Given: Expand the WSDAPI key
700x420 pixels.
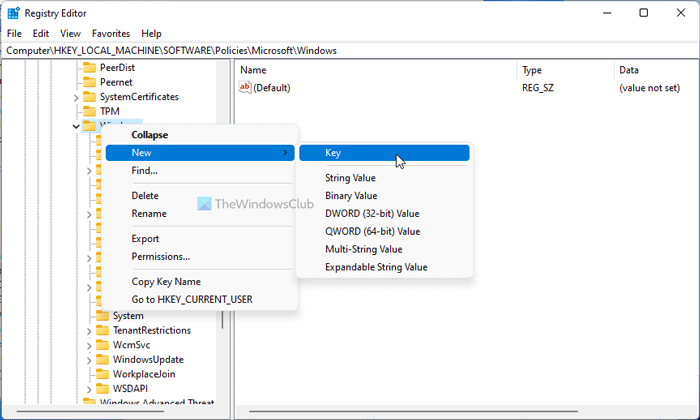Looking at the screenshot, I should 89,390.
